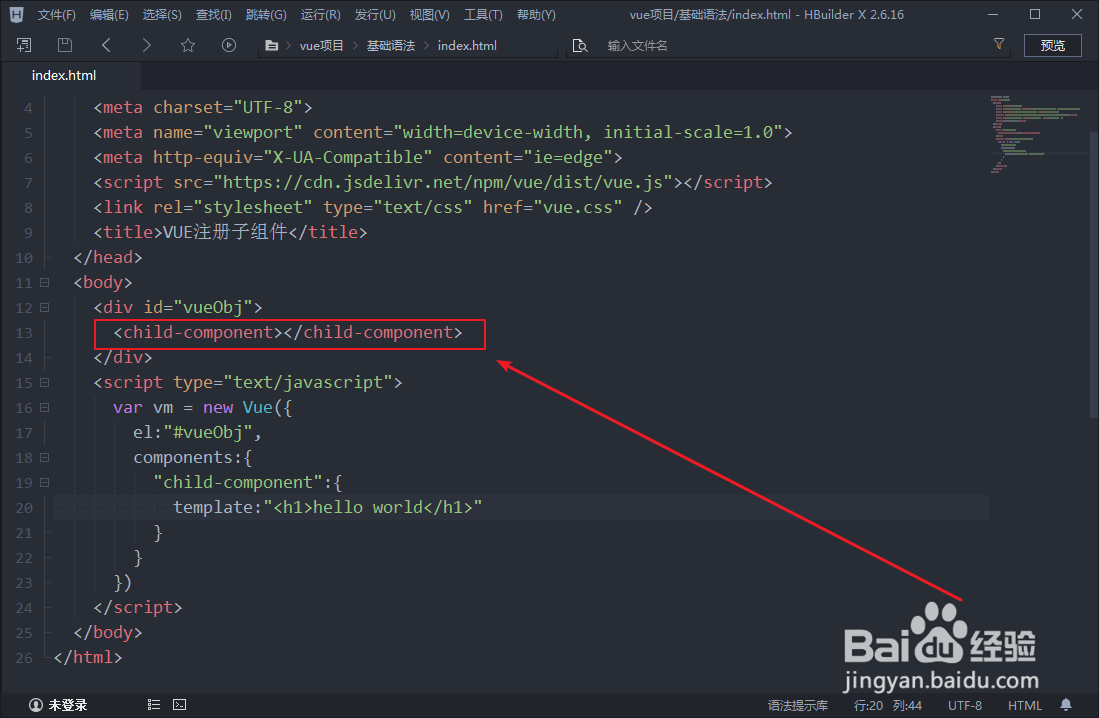Image resolution: width=1099 pixels, height=718 pixels.
Task: Click the file search icon
Action: (580, 46)
